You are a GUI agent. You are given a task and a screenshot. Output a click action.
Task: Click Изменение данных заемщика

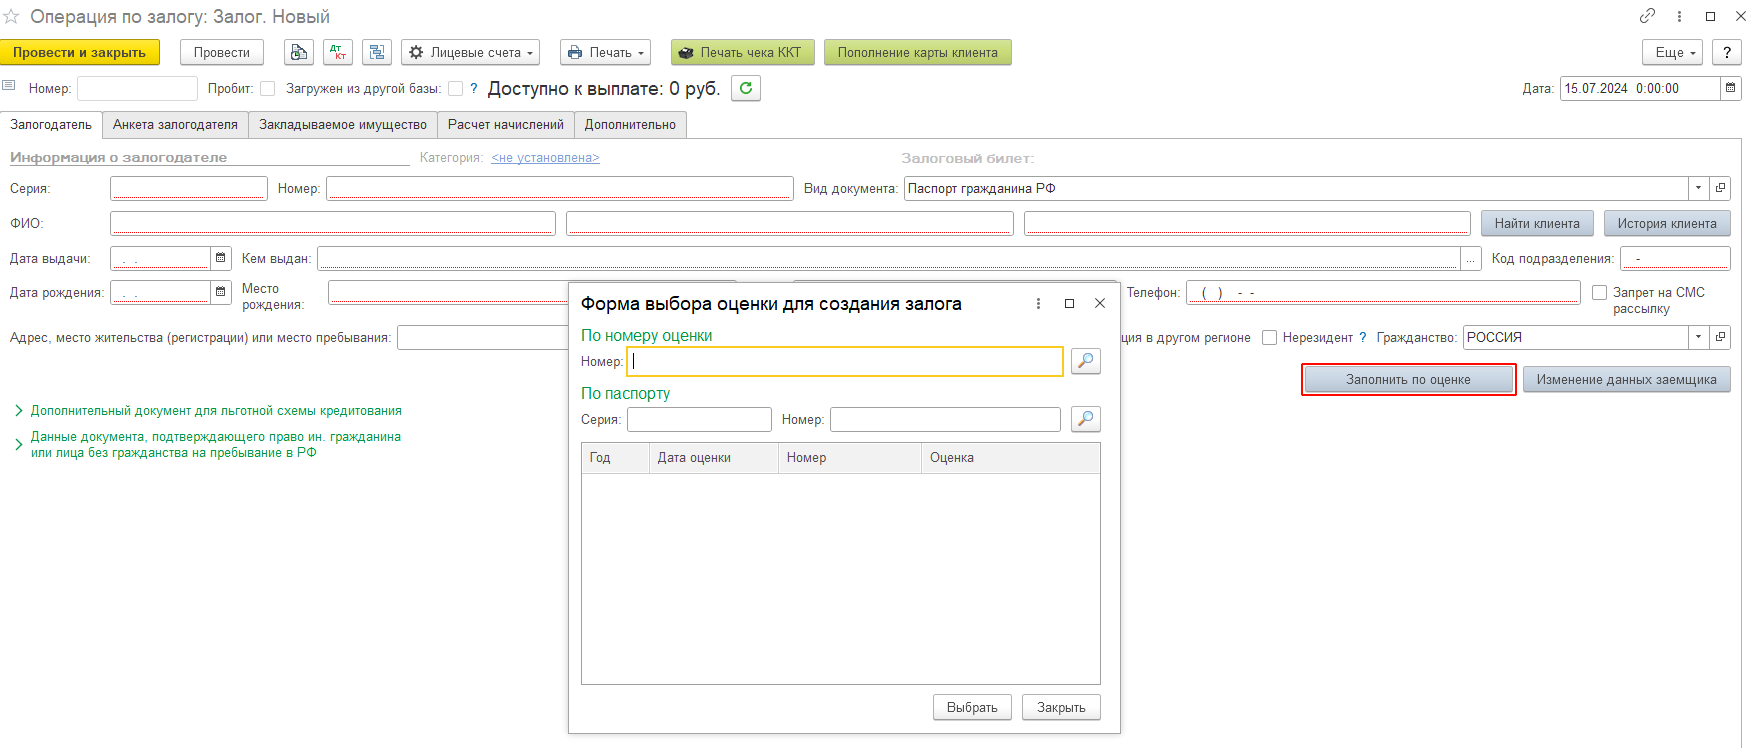pyautogui.click(x=1627, y=379)
